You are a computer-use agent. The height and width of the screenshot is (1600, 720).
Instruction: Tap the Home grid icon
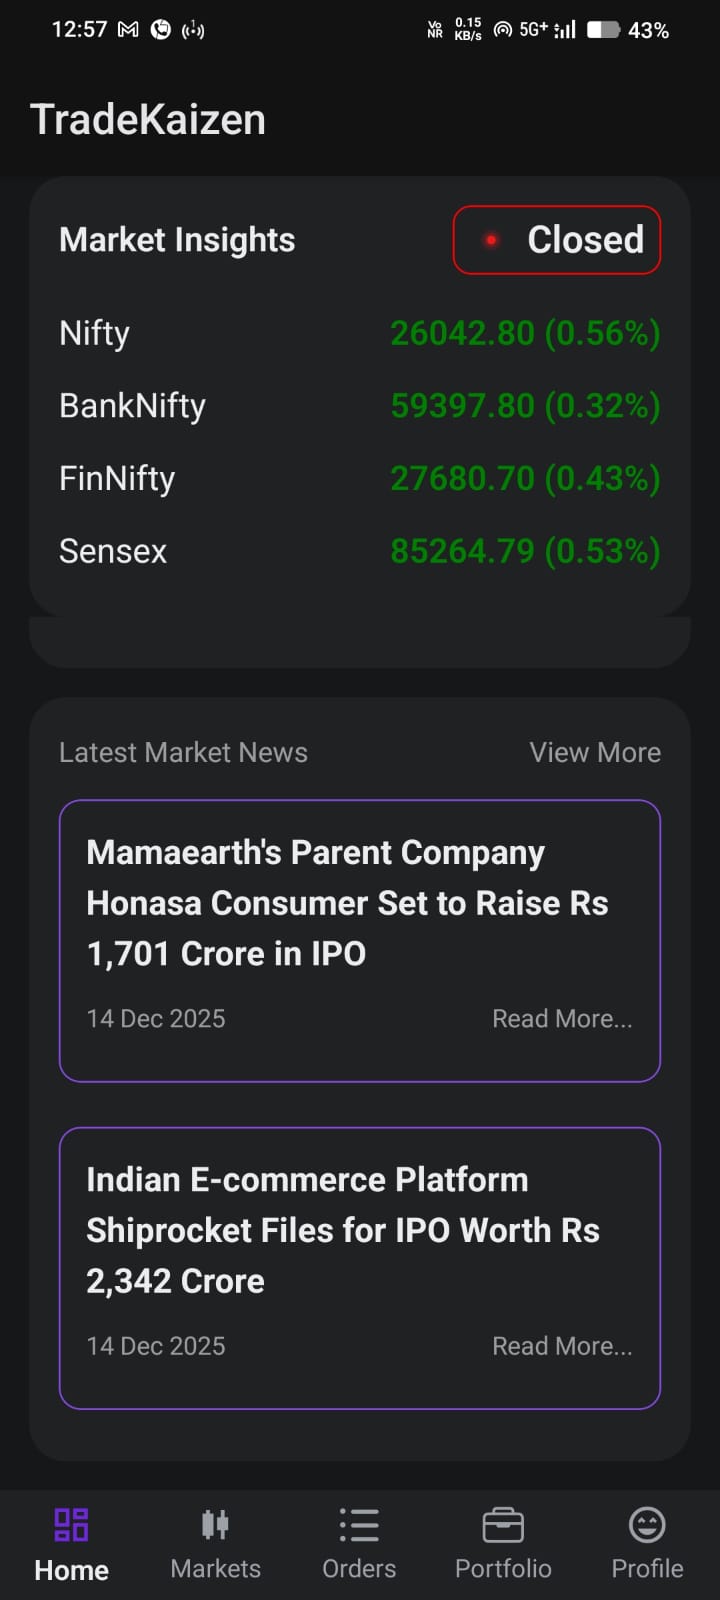(x=71, y=1525)
